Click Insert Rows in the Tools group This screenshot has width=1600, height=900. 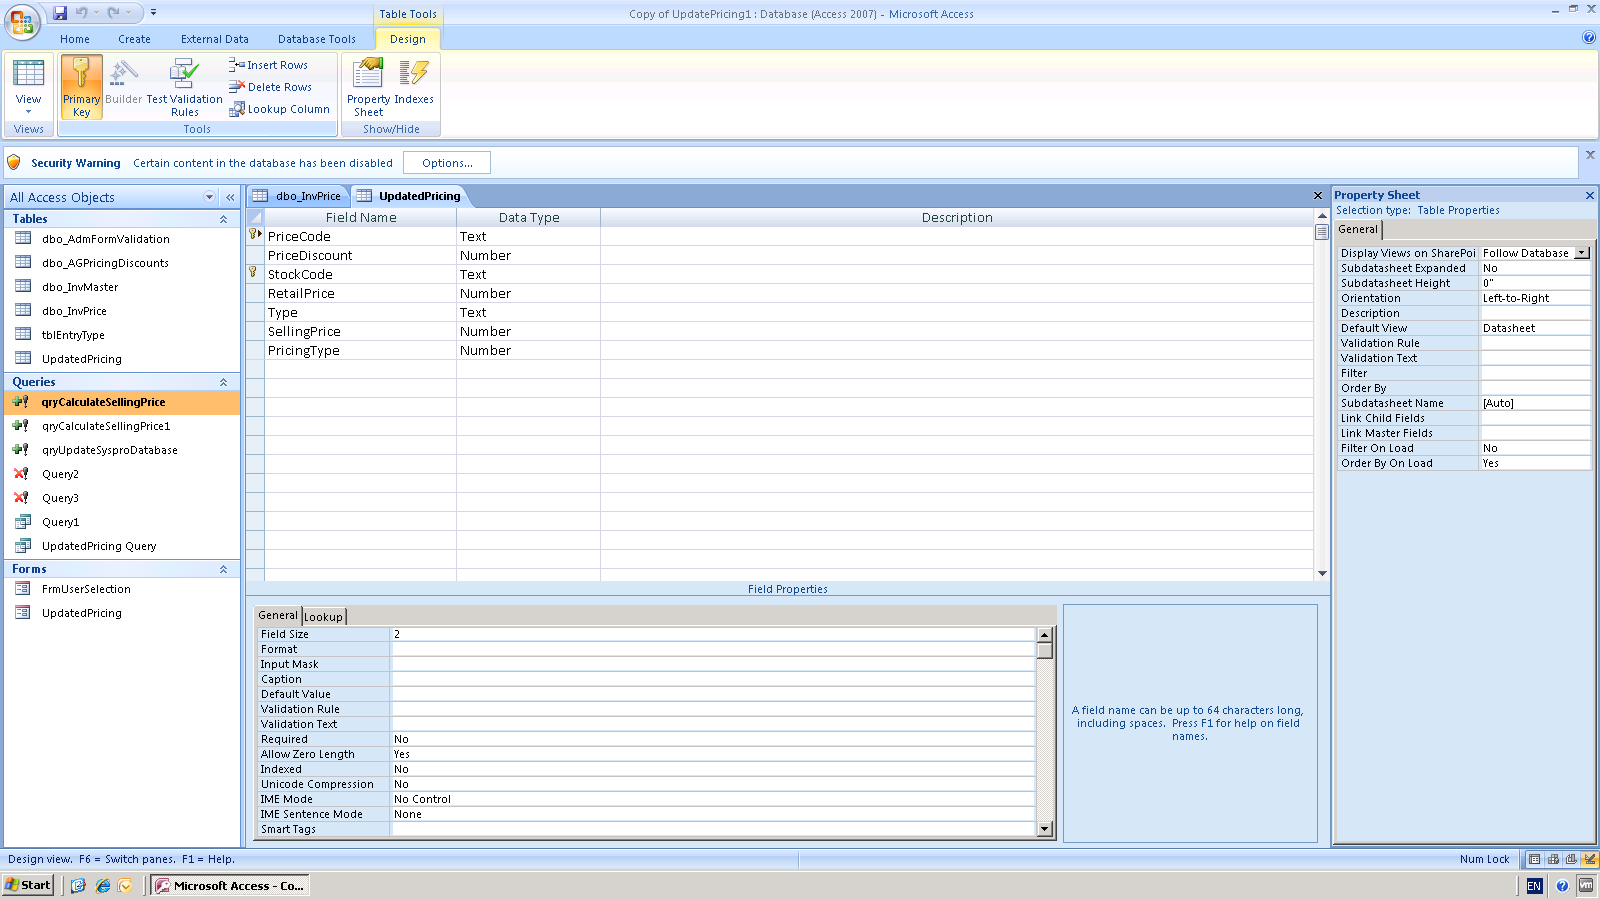[x=268, y=65]
